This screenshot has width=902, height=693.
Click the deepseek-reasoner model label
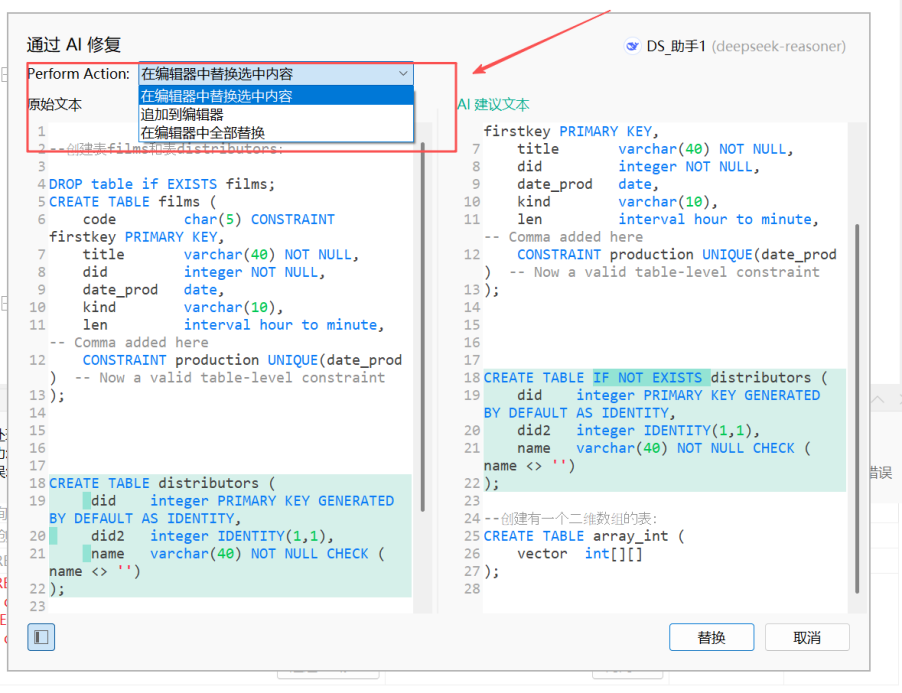point(778,46)
